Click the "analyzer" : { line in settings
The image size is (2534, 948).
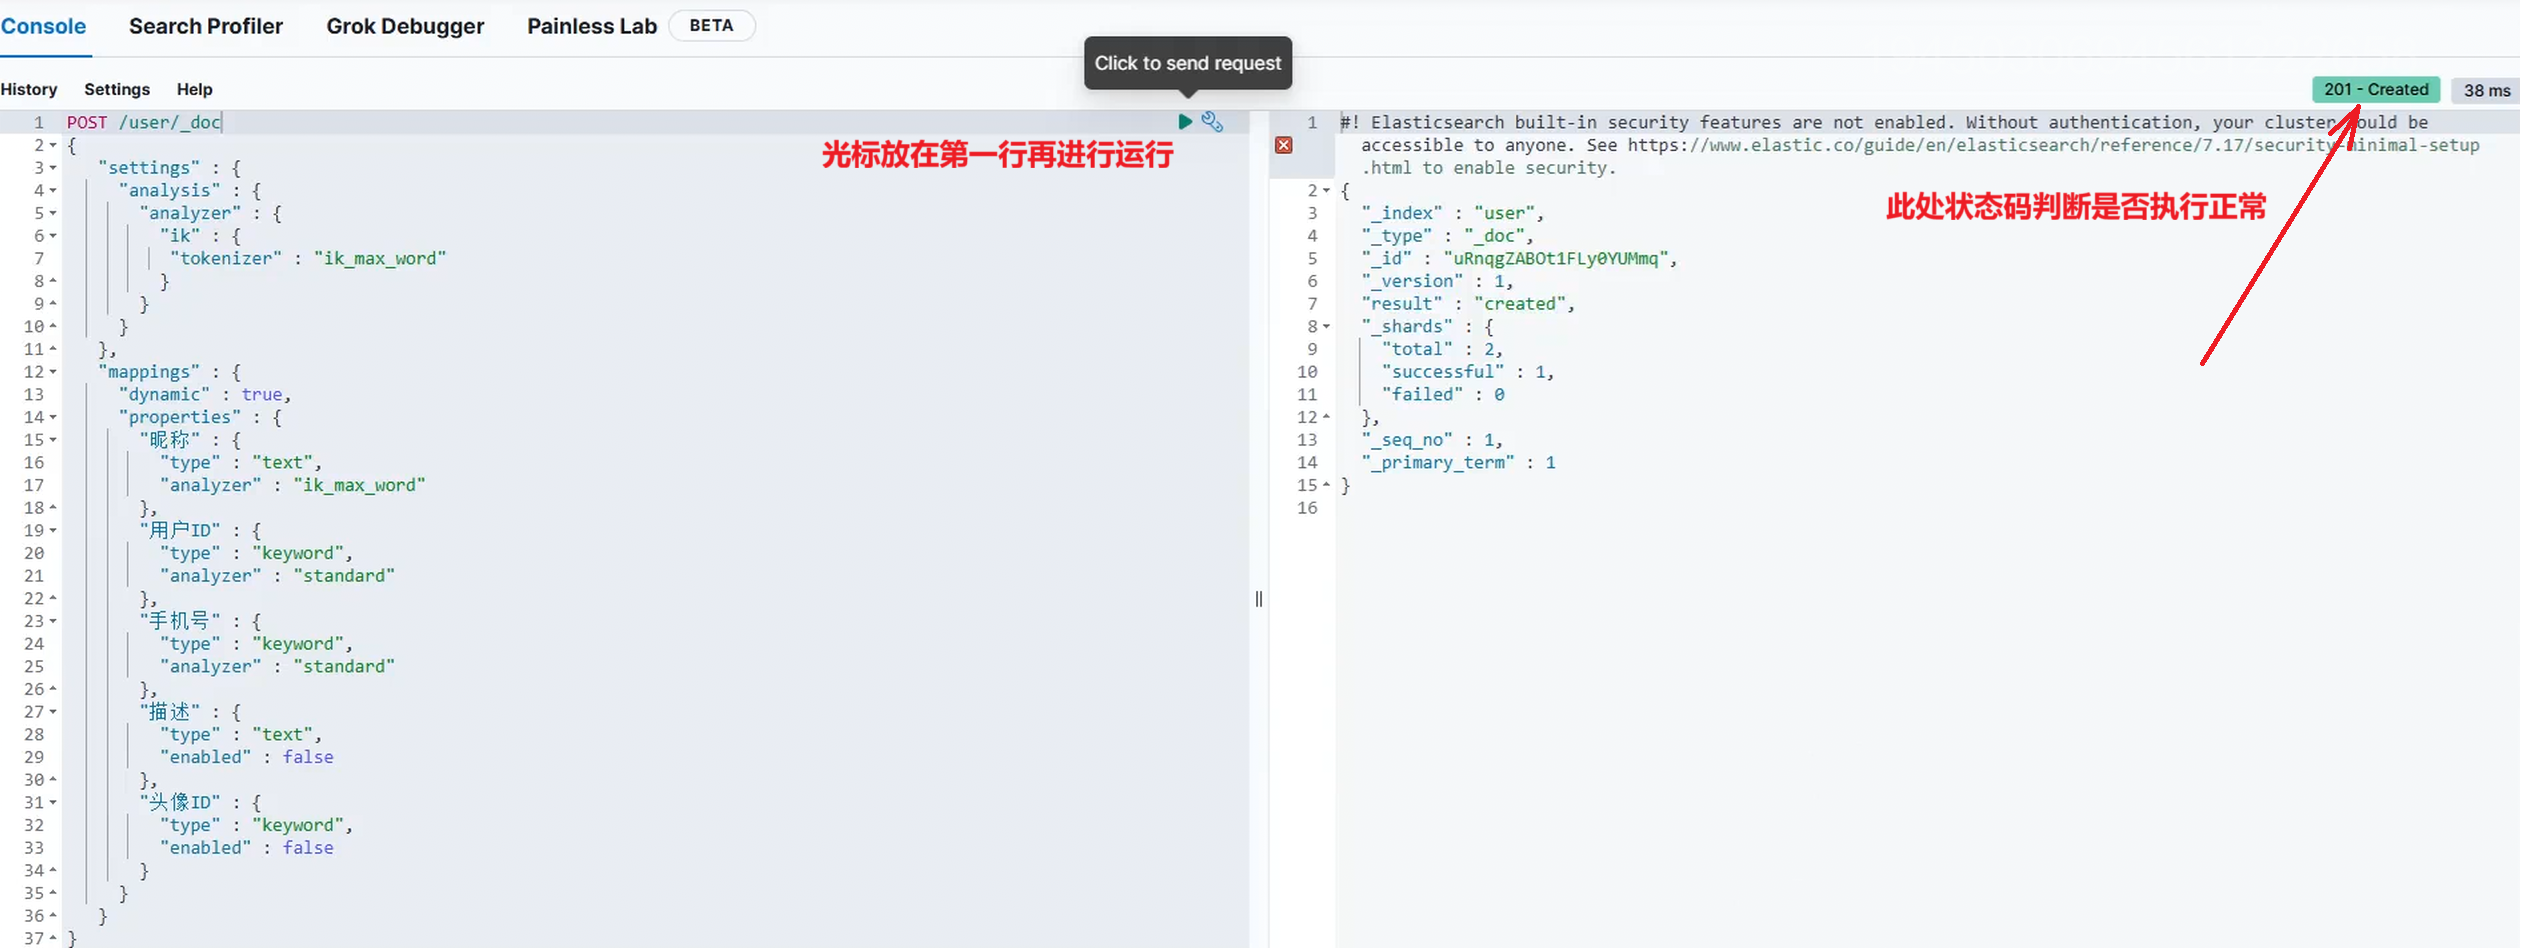[210, 213]
